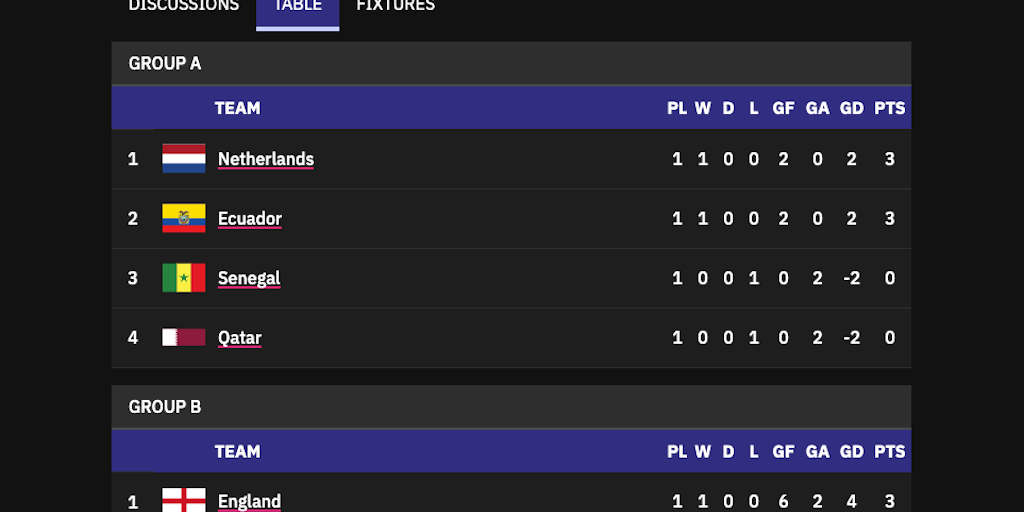This screenshot has width=1024, height=512.
Task: Click the Ecuador flag icon
Action: pos(184,218)
